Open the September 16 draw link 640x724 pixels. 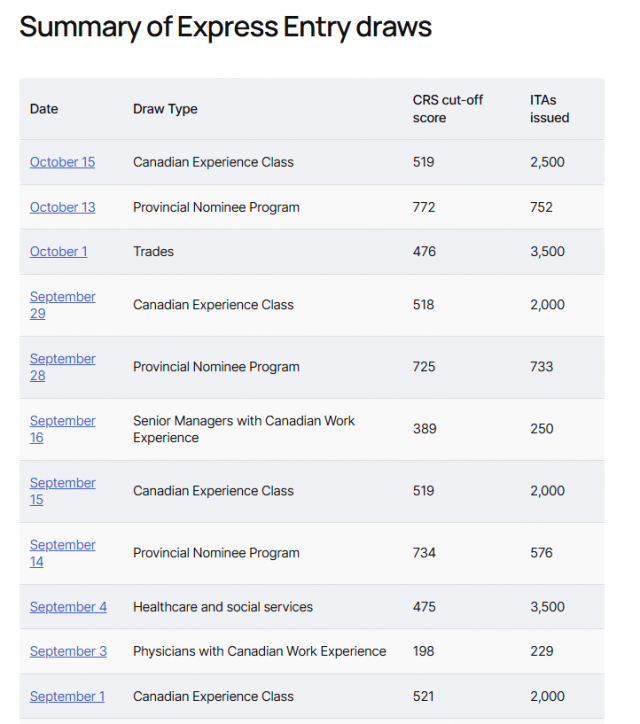click(63, 429)
